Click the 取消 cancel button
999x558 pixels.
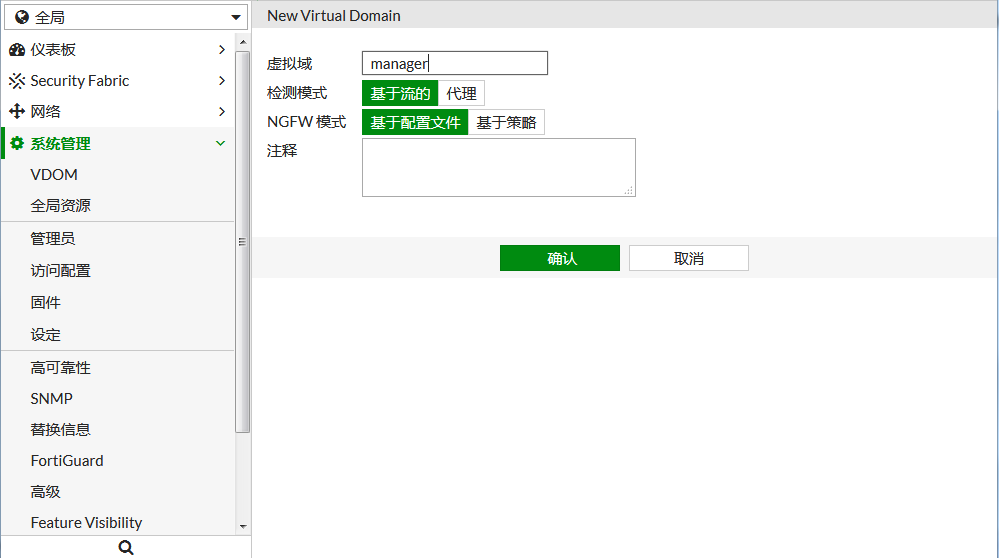tap(688, 258)
